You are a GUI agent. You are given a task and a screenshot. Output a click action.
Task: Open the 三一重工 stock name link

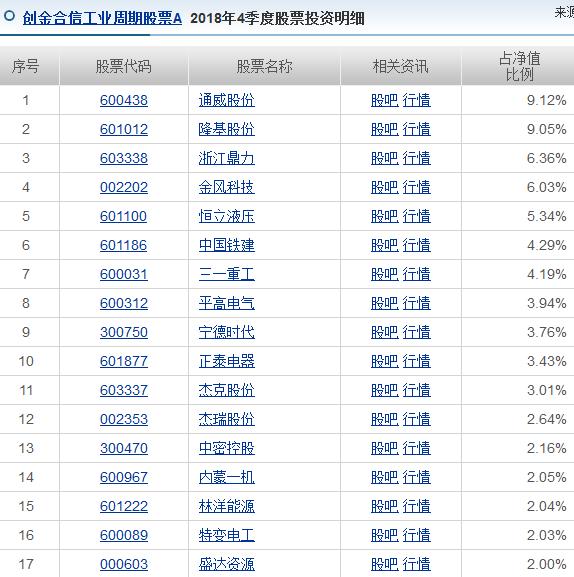pos(227,274)
